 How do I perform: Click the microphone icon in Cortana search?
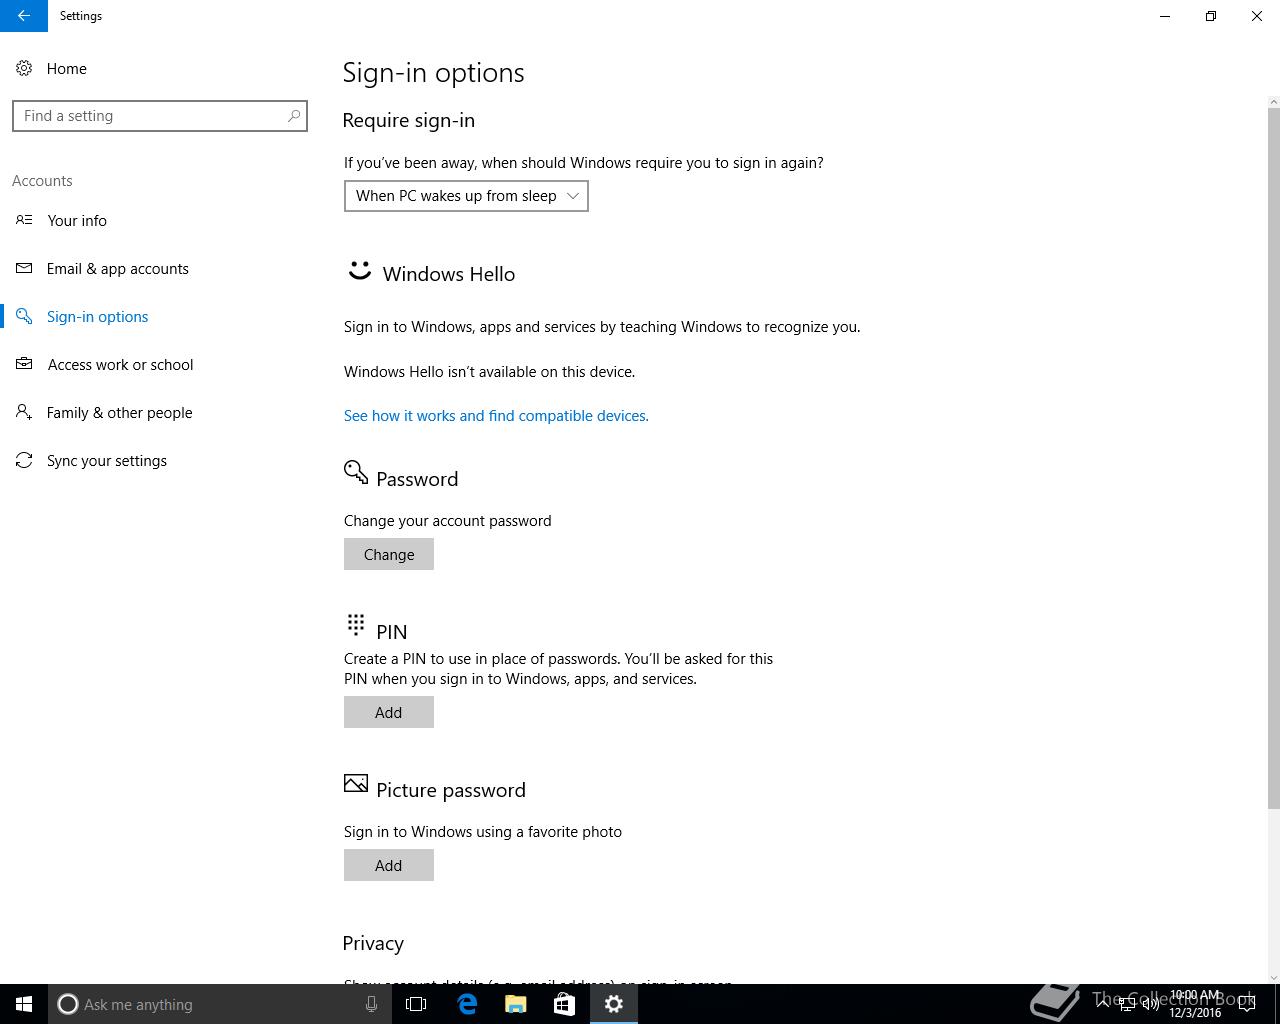(x=371, y=1004)
